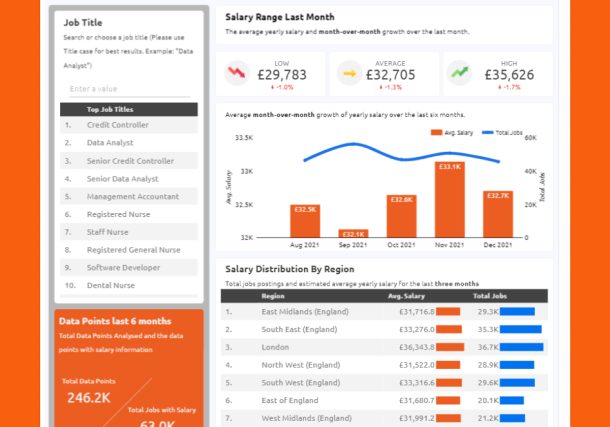The height and width of the screenshot is (427, 610).
Task: Choose Senior Data Analyst in job titles
Action: [123, 179]
